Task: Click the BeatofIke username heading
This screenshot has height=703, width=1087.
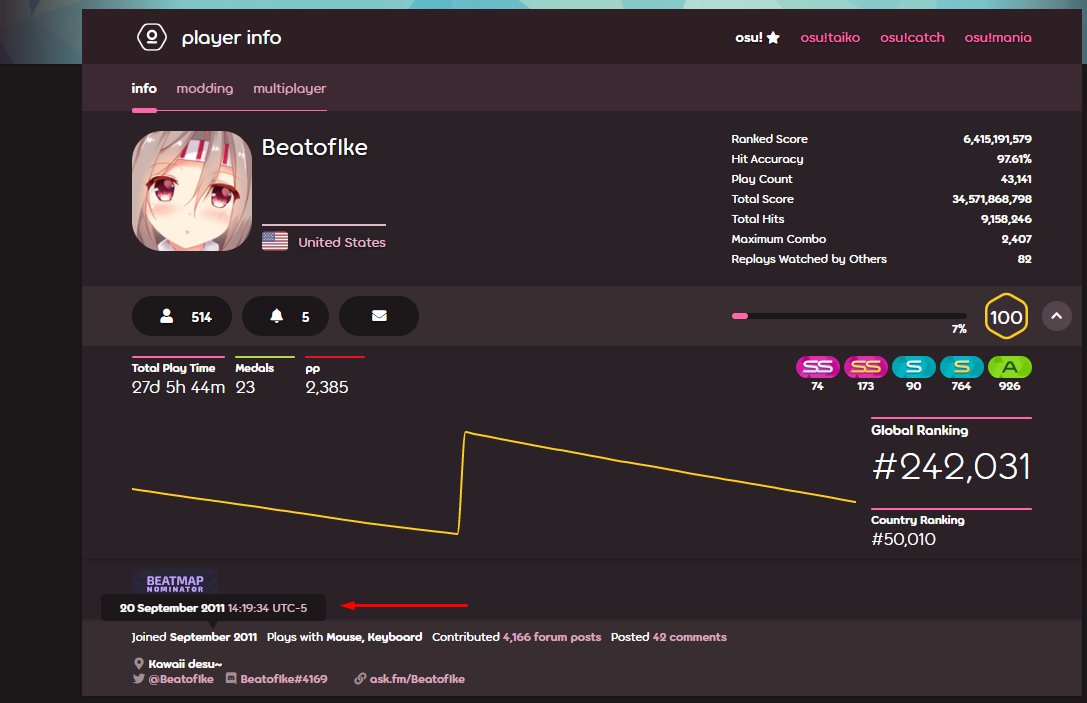Action: pyautogui.click(x=314, y=147)
